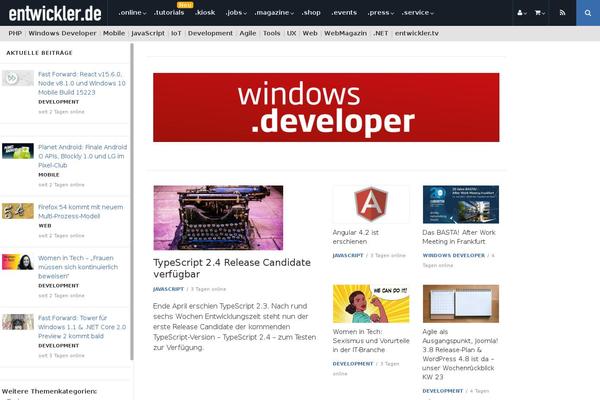
Task: Click DEVELOPMENT tag under Wochenrückblick article
Action: (x=443, y=391)
